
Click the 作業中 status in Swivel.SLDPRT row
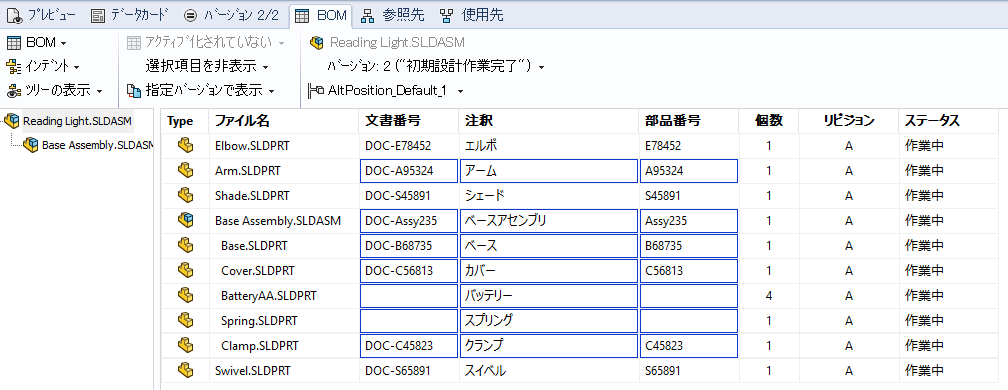pyautogui.click(x=924, y=371)
